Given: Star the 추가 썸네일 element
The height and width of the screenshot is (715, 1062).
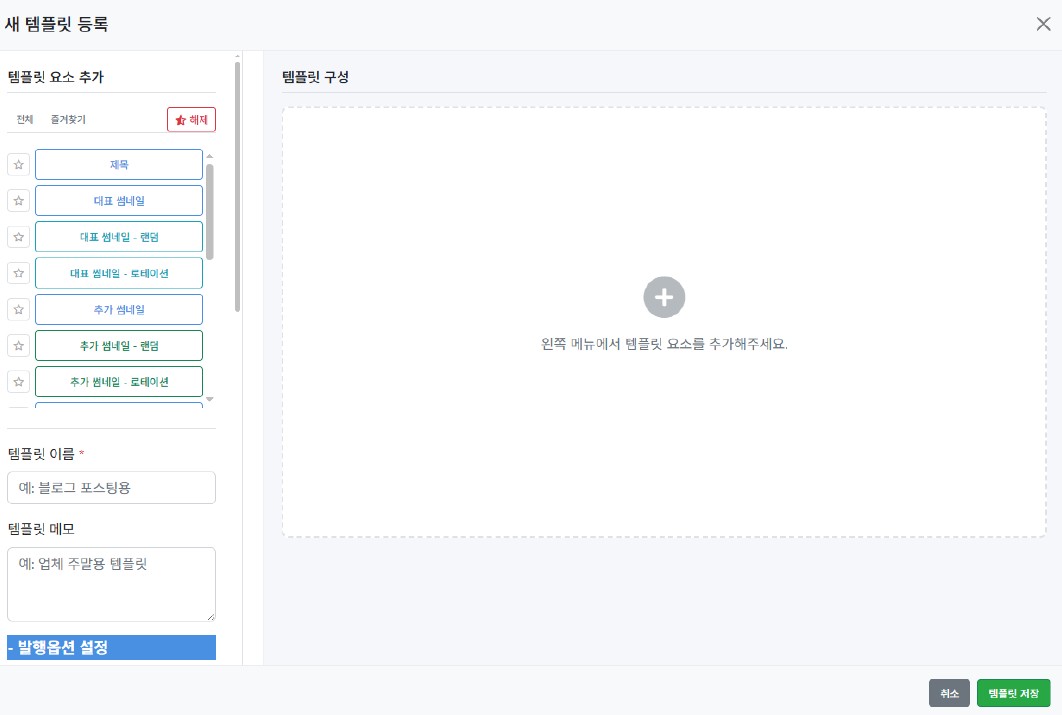Looking at the screenshot, I should tap(18, 309).
